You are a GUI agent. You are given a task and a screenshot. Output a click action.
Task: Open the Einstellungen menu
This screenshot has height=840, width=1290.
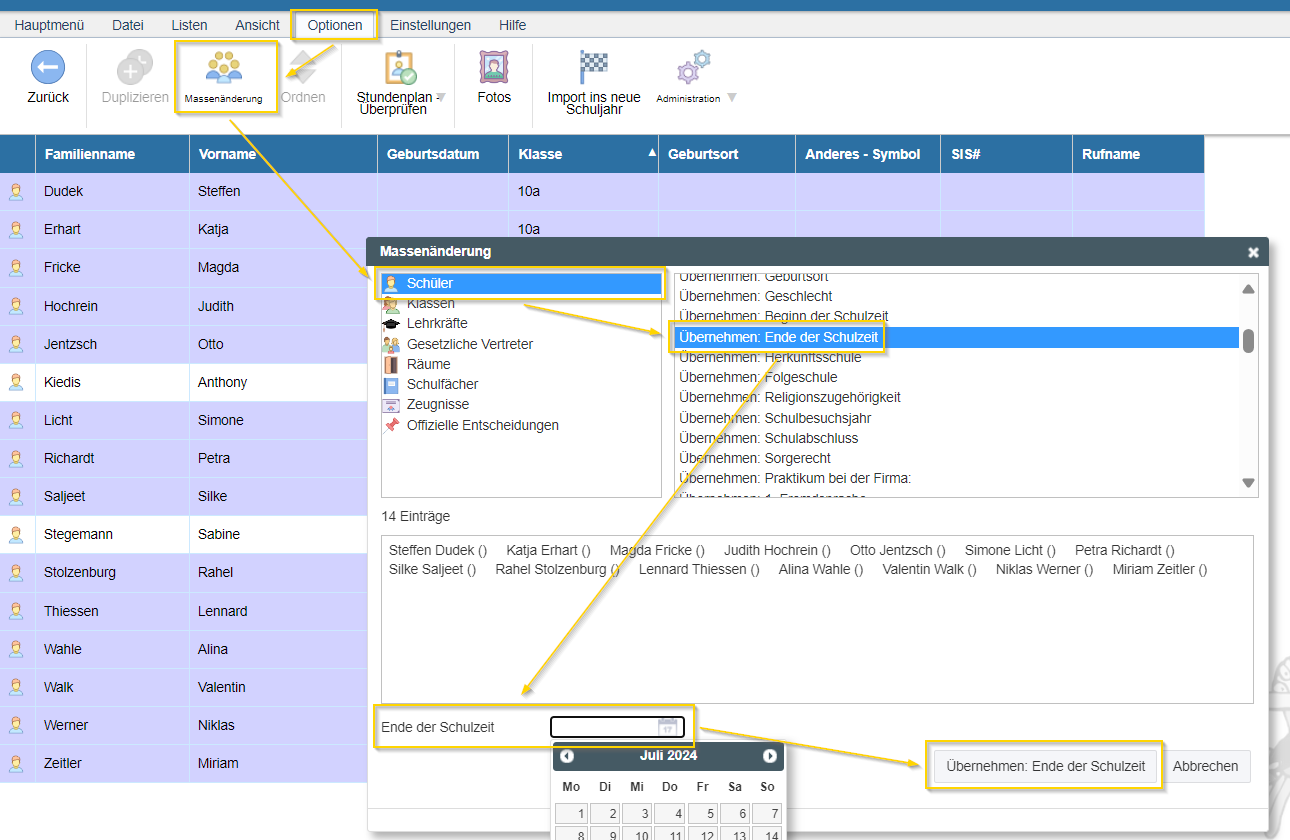[430, 25]
